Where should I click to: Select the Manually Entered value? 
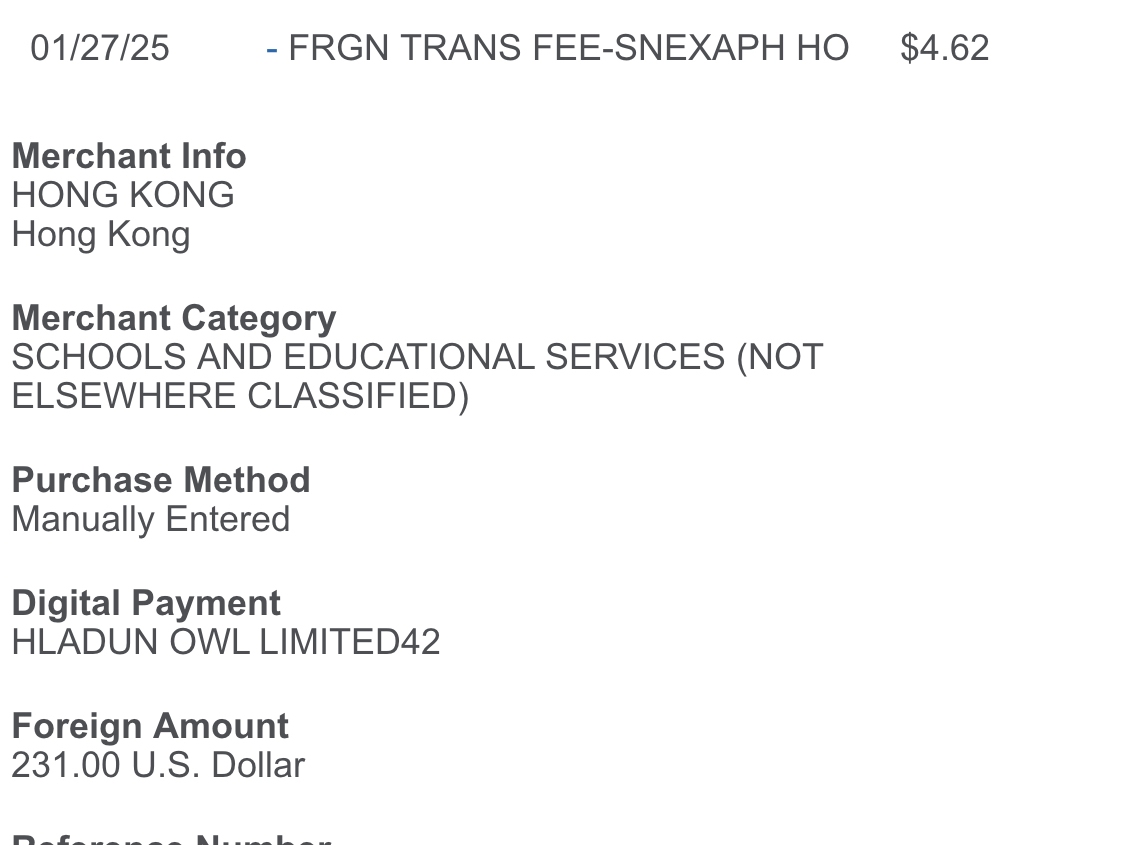151,520
